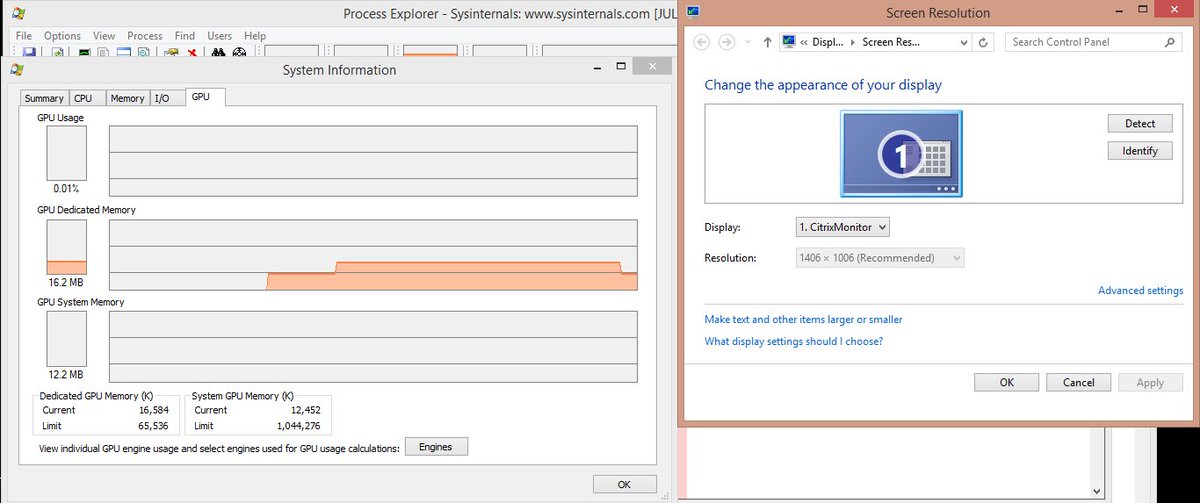Image resolution: width=1200 pixels, height=503 pixels.
Task: Click the Refresh button beside the address bar
Action: 984,42
